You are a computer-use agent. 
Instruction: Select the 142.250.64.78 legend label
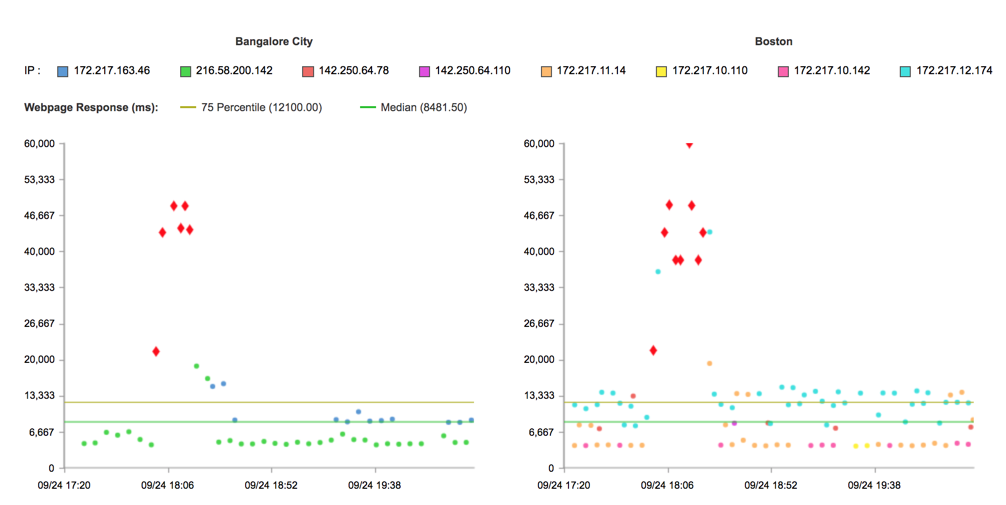[x=354, y=71]
